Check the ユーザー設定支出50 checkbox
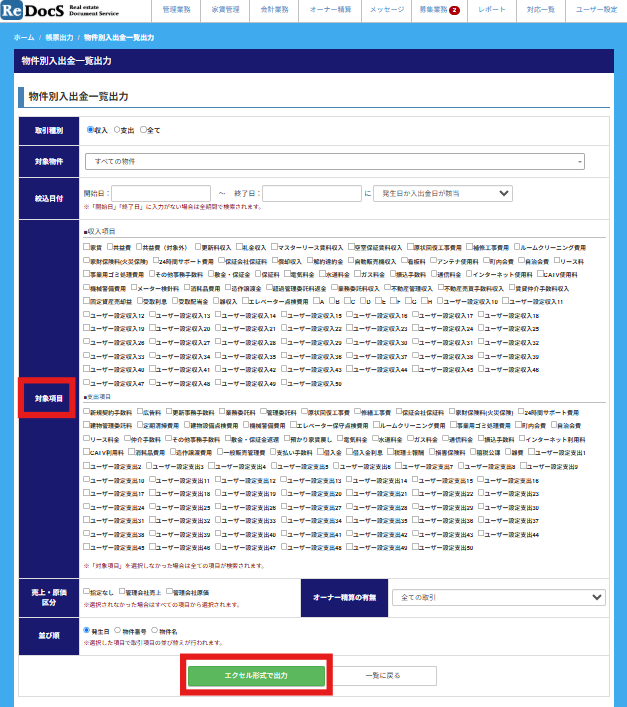The image size is (627, 707). [x=416, y=547]
